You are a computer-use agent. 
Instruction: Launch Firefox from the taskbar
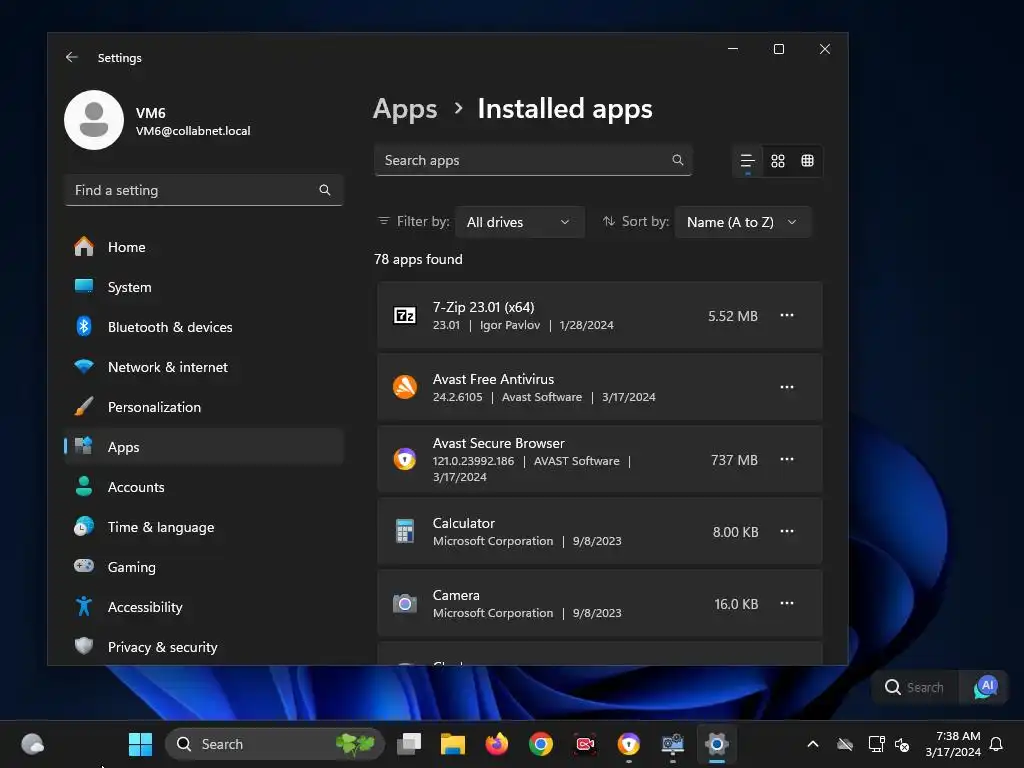coord(496,744)
